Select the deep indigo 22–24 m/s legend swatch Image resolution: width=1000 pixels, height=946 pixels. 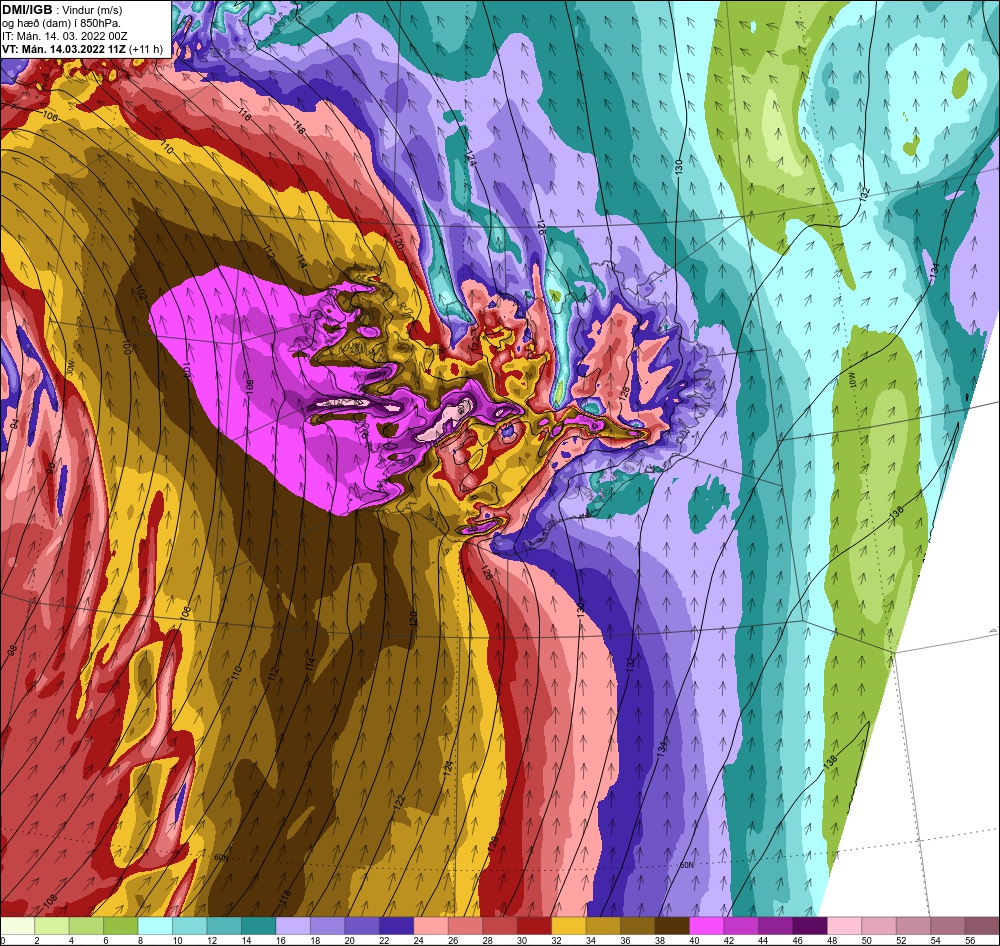tap(396, 926)
